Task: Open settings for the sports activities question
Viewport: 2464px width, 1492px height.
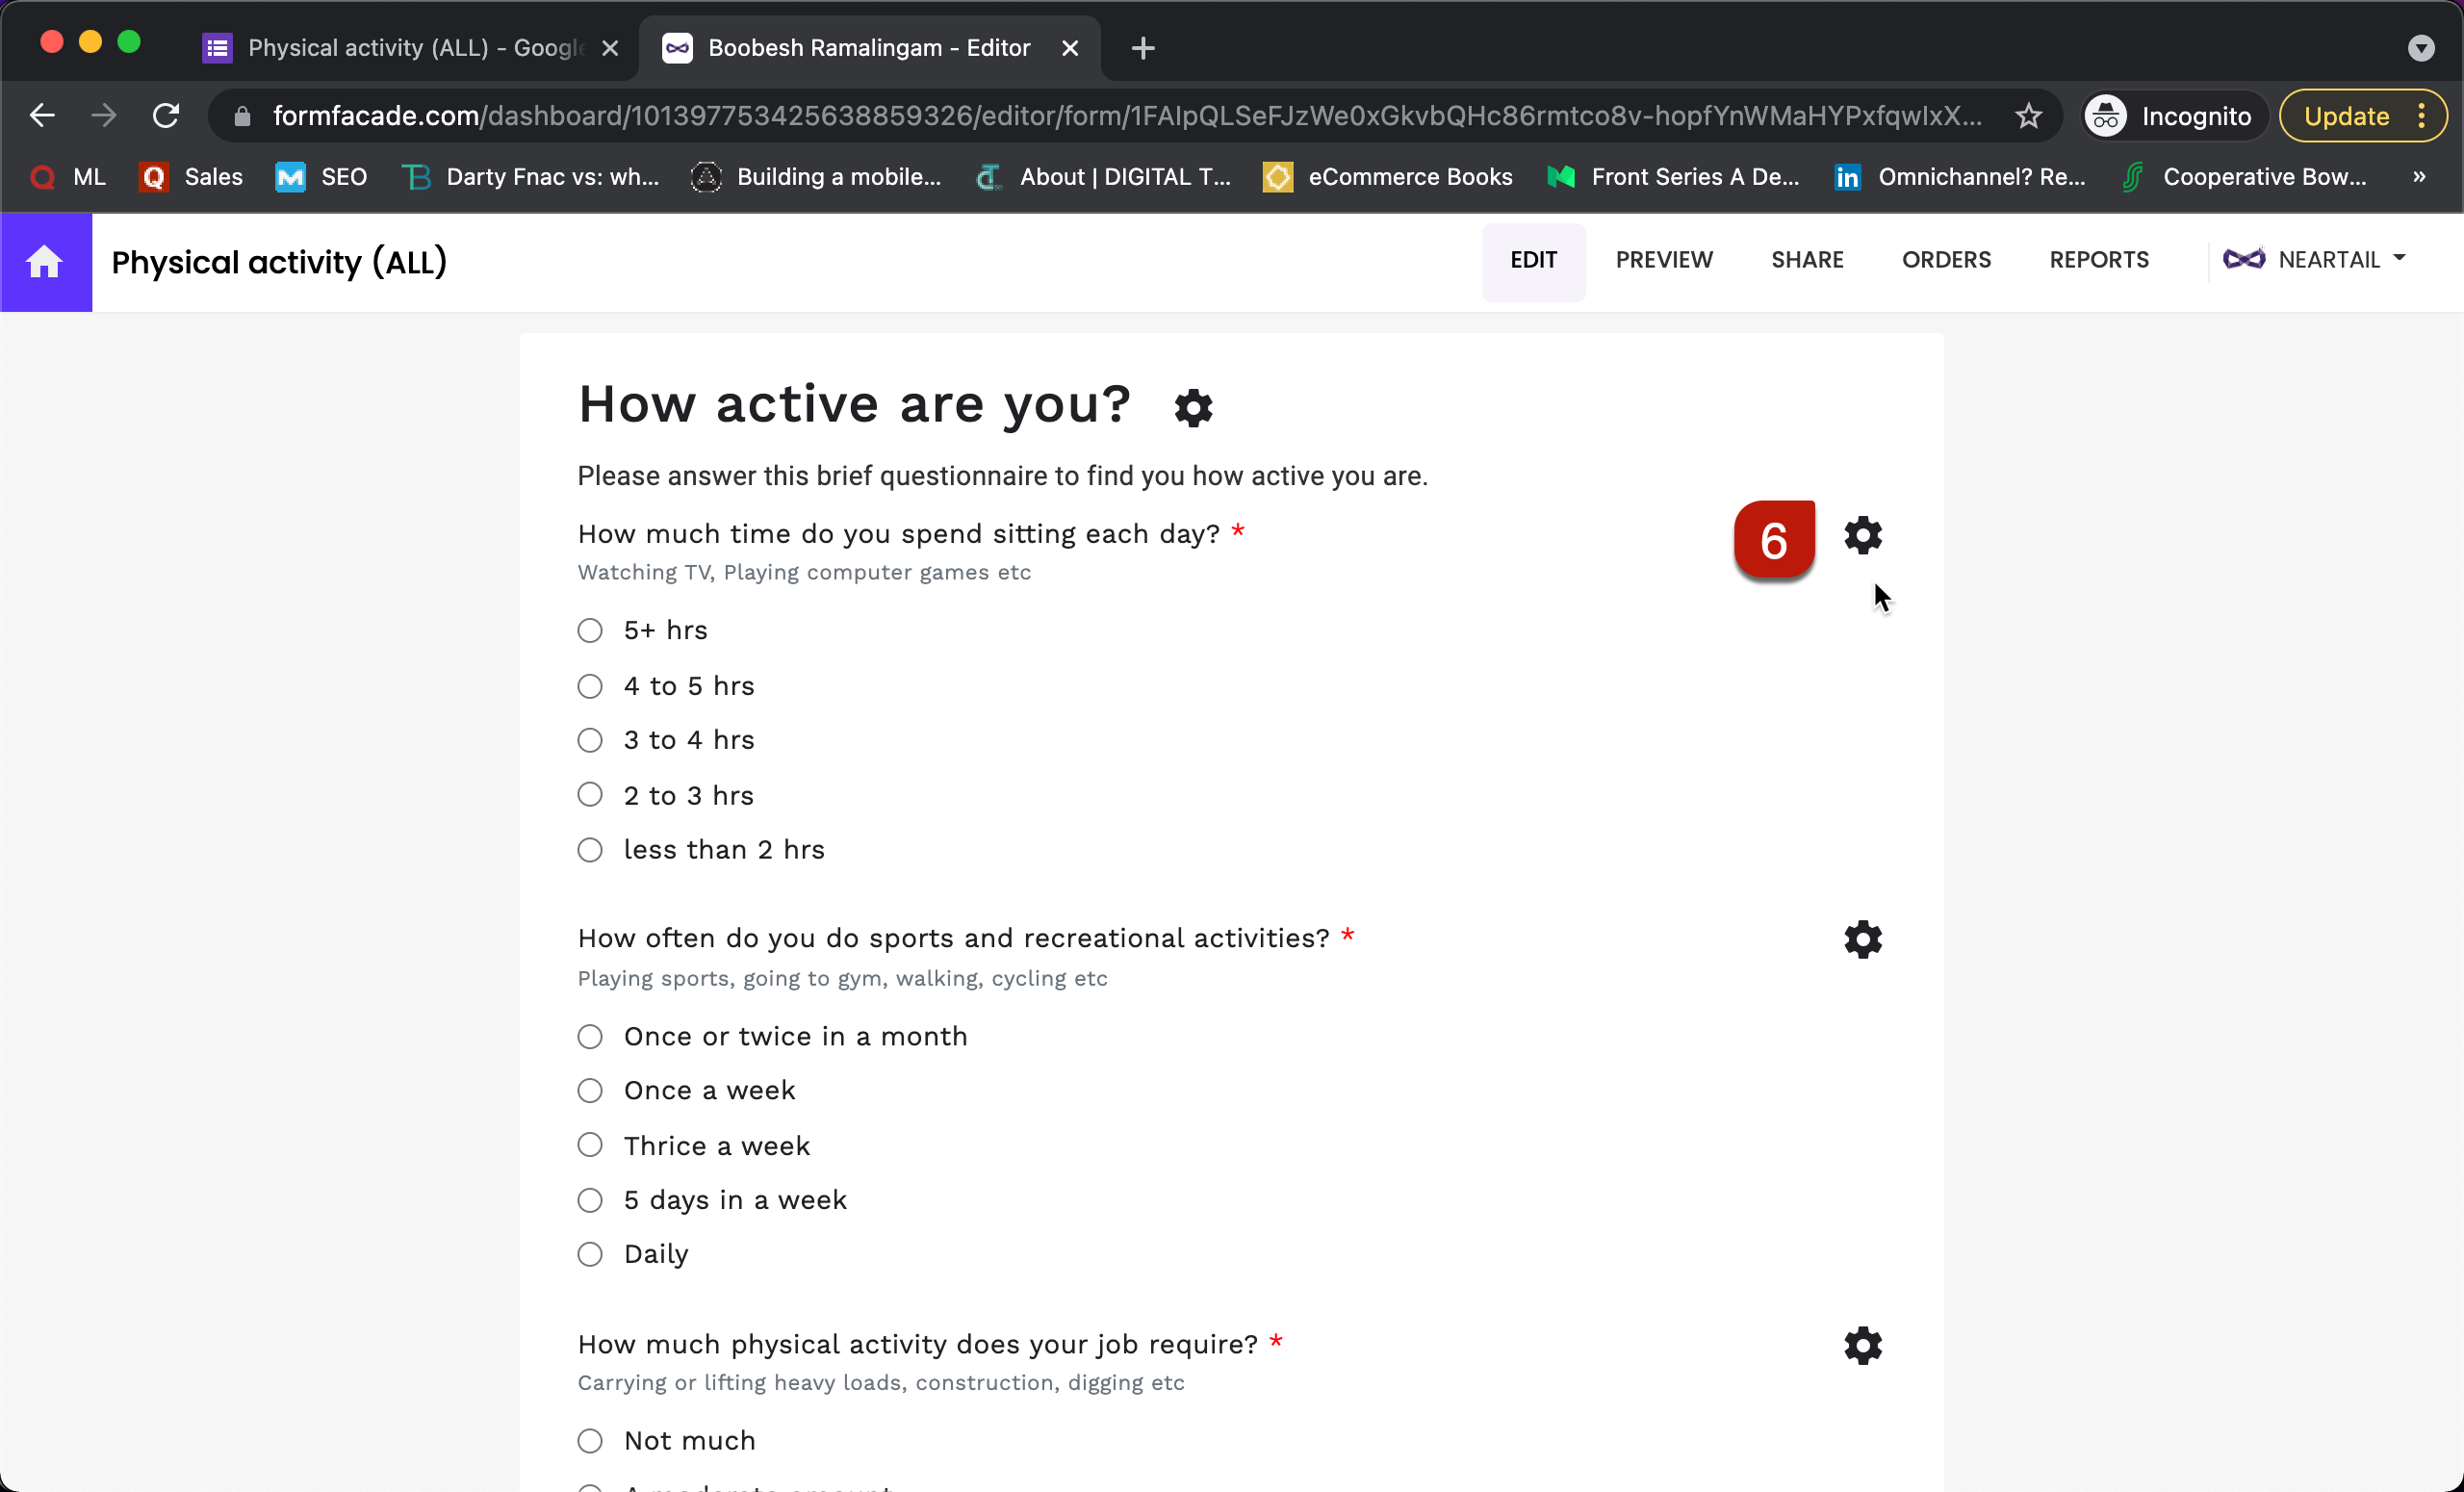Action: tap(1862, 939)
